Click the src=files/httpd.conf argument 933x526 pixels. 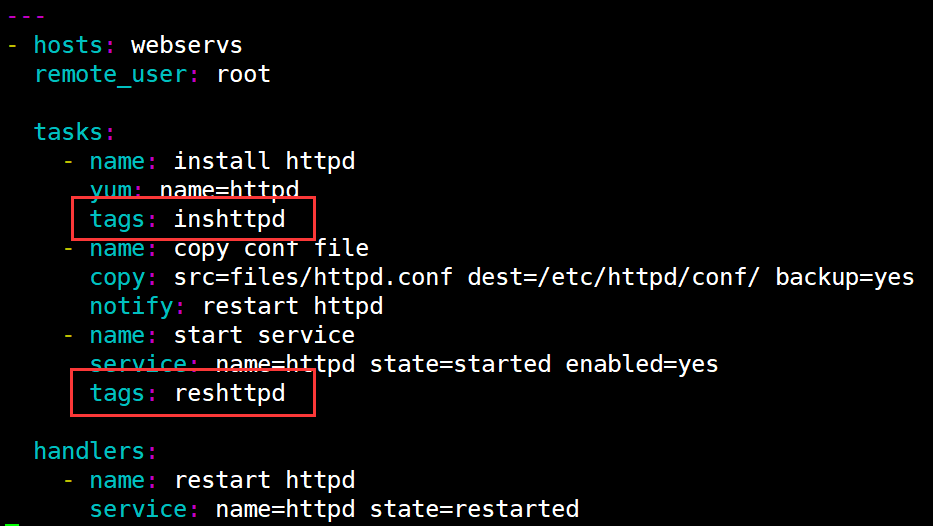(x=313, y=277)
